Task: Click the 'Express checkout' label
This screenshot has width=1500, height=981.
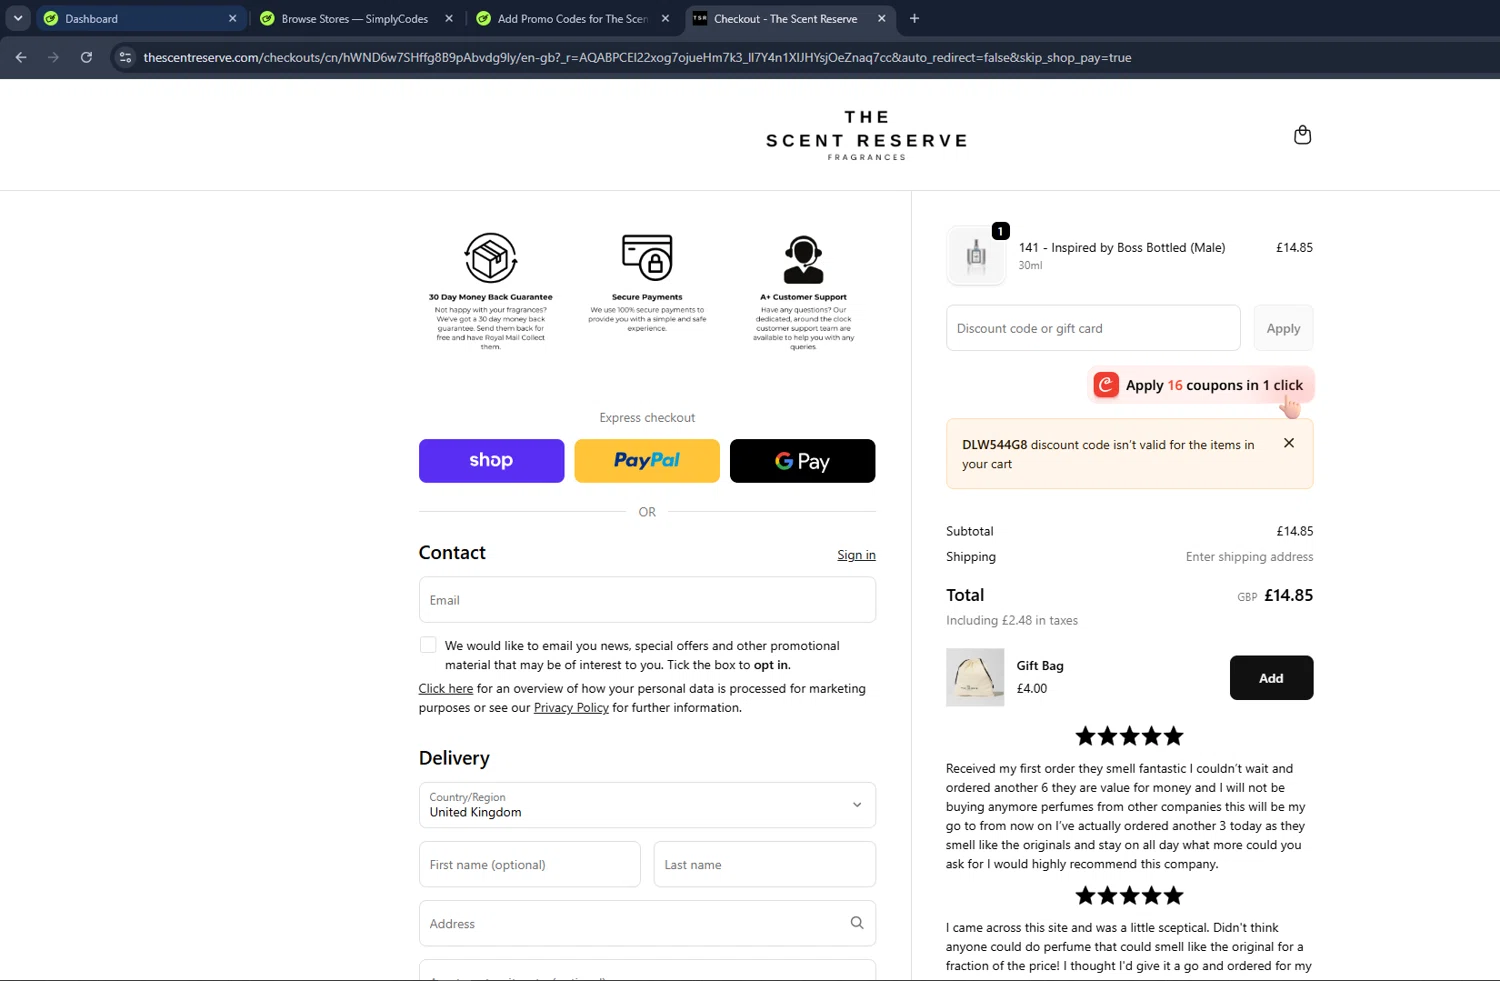Action: point(647,418)
